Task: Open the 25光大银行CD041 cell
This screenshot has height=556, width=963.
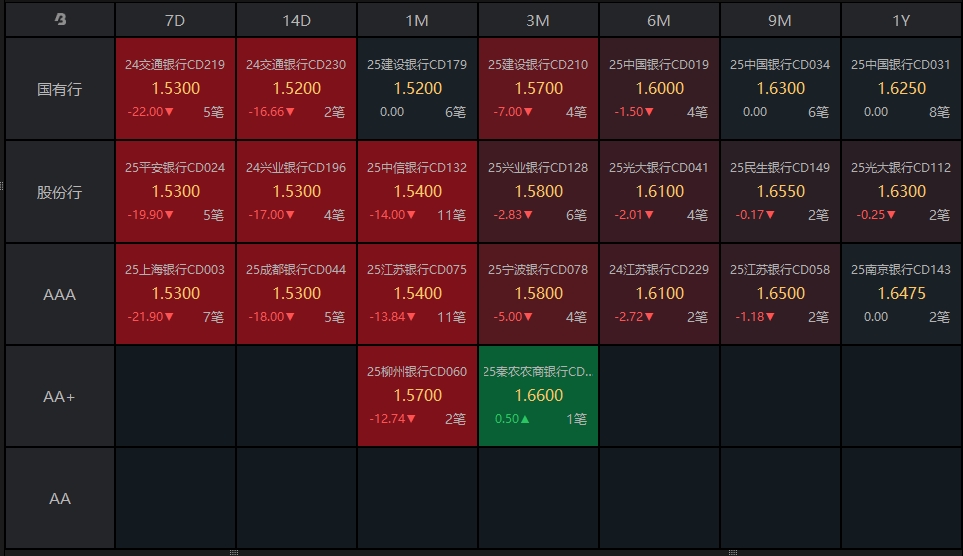Action: pos(659,191)
